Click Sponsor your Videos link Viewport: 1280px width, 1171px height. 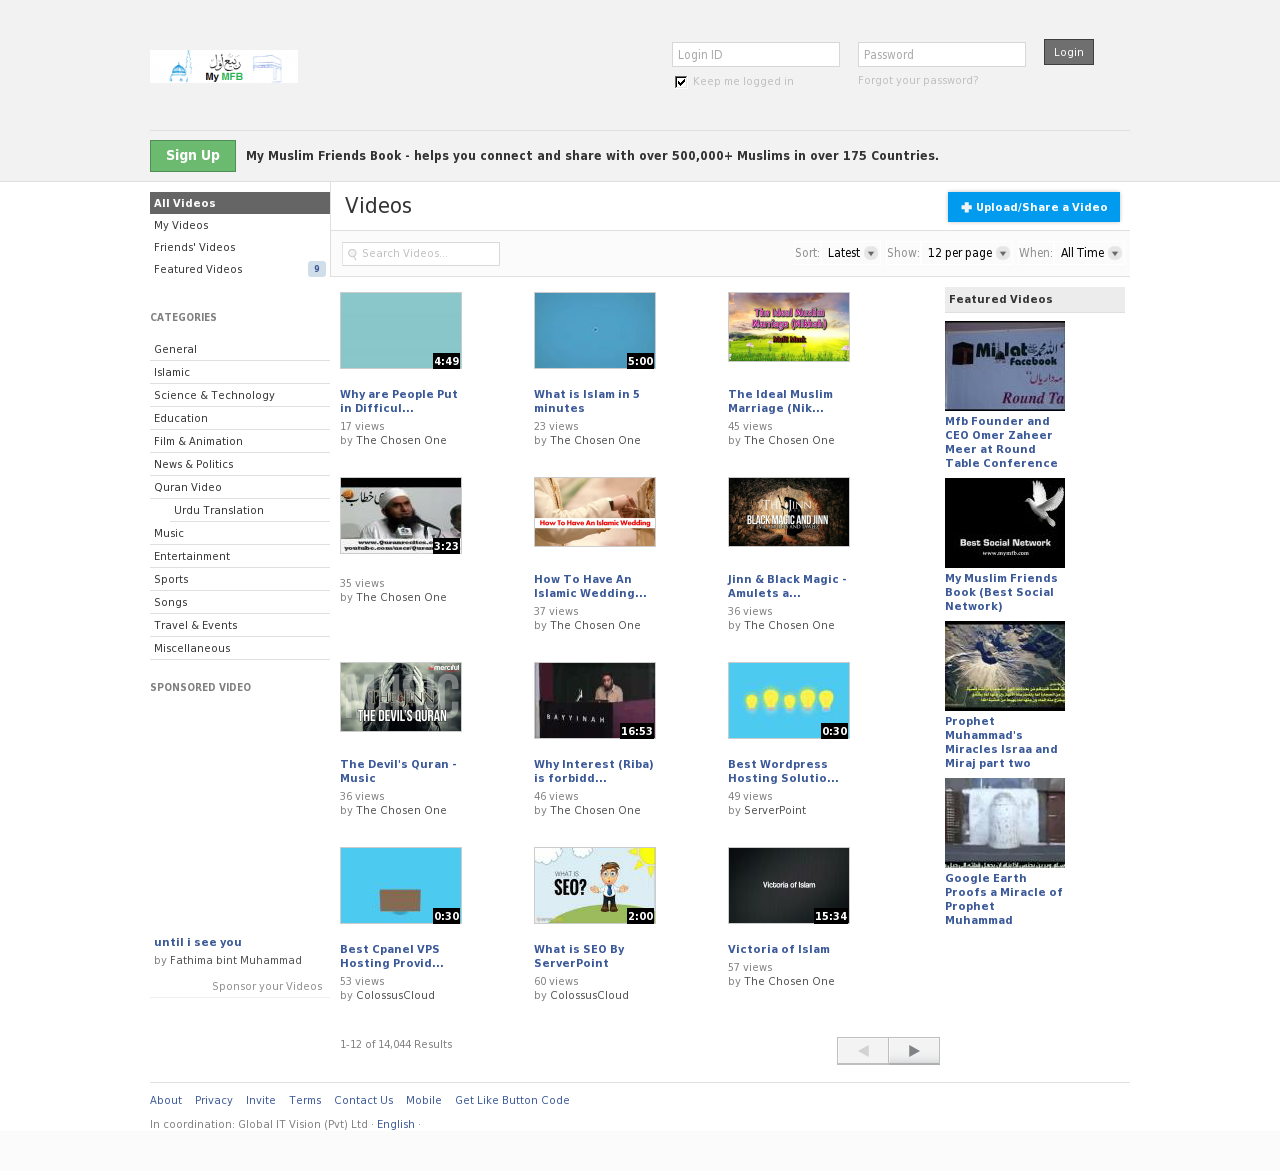pos(267,986)
